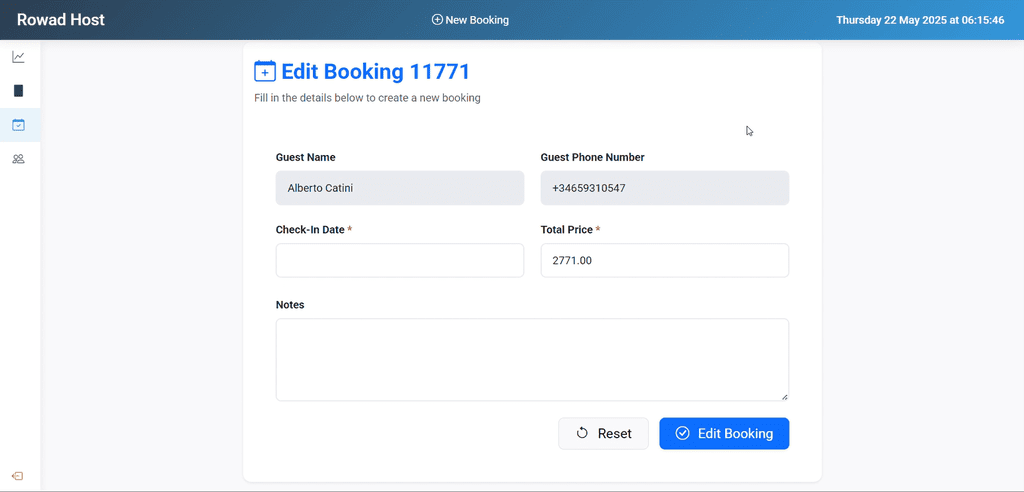Select the dark door-shaped sidebar icon
Screen dimensions: 1024x492
point(18,91)
